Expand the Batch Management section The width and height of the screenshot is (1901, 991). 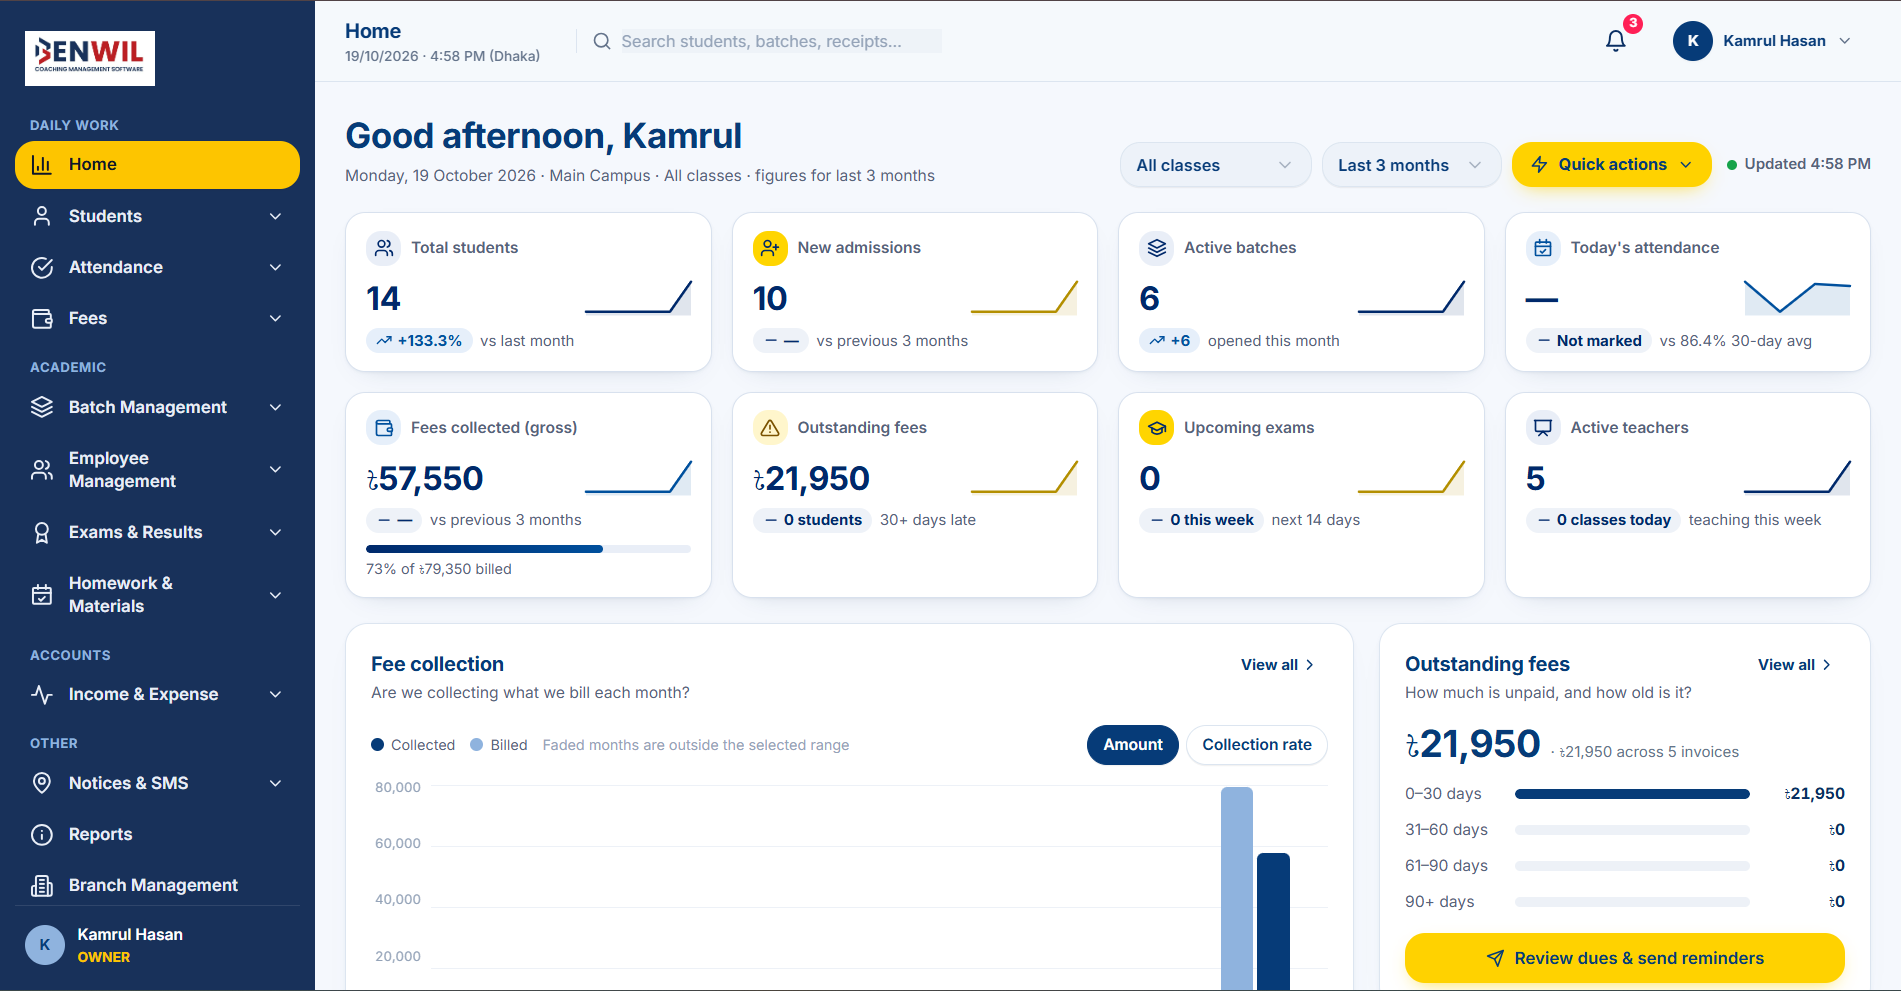click(x=157, y=407)
